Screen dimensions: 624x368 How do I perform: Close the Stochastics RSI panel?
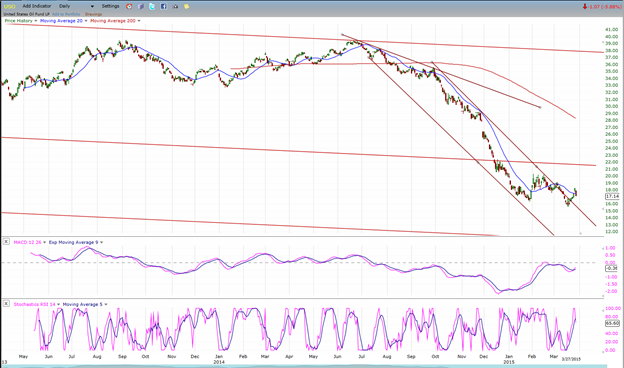point(6,304)
